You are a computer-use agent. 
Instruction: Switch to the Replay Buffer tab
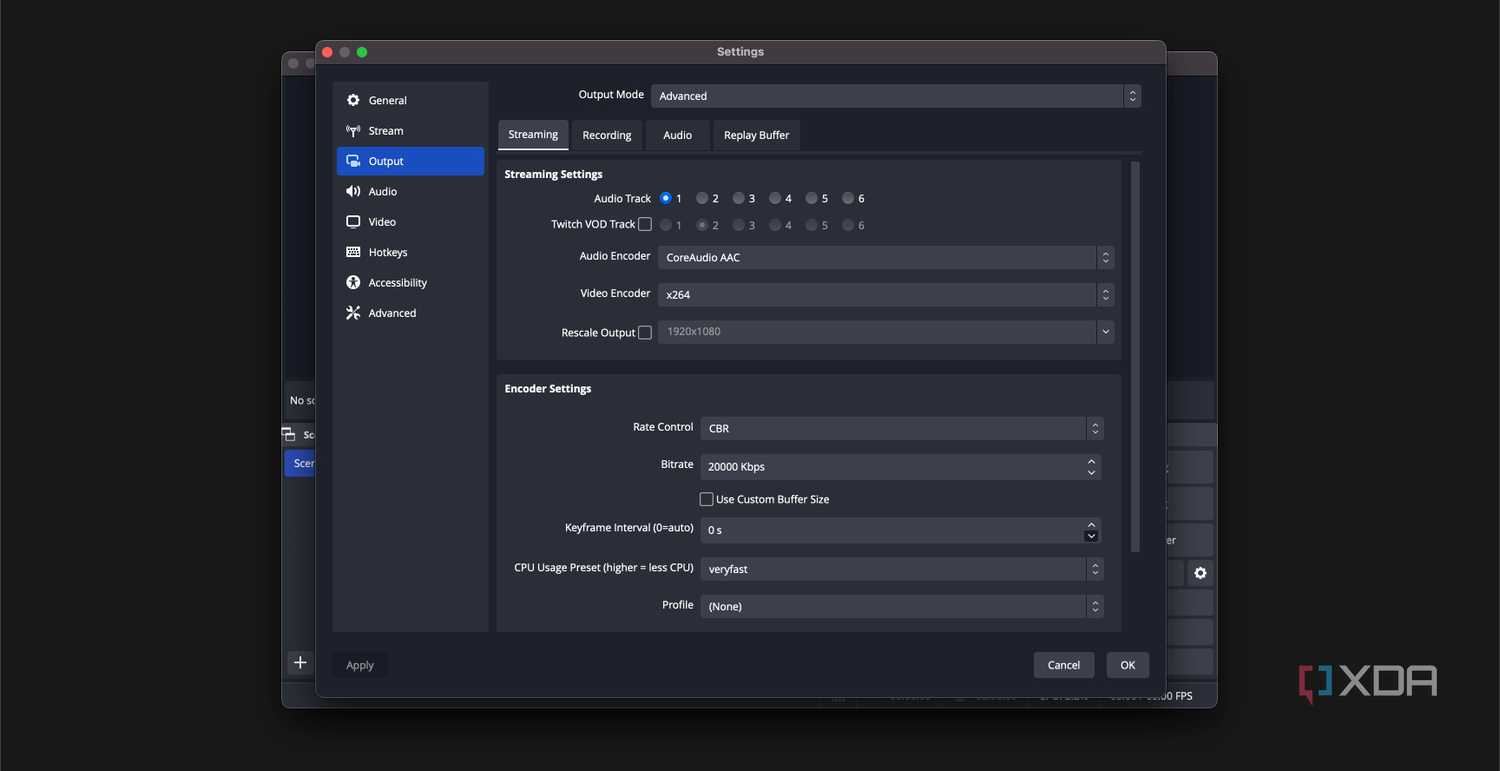pos(757,135)
